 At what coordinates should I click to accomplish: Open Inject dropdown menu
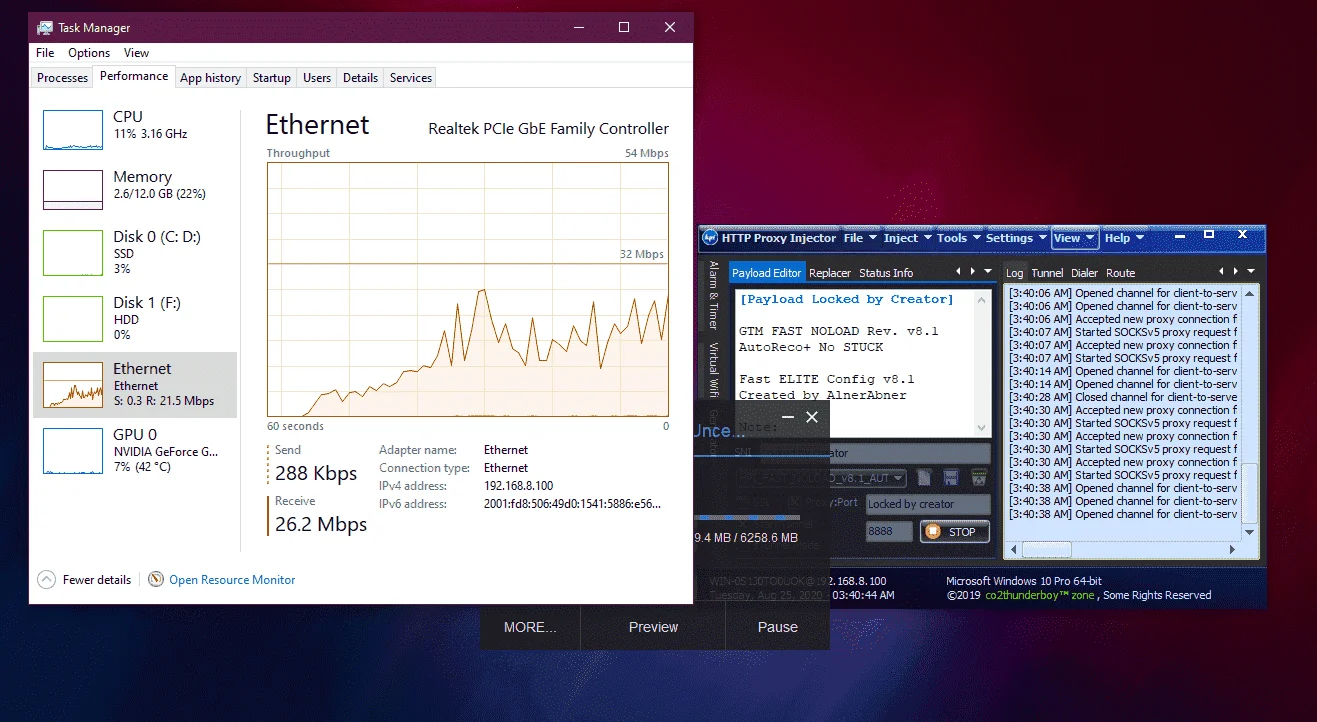[x=908, y=238]
